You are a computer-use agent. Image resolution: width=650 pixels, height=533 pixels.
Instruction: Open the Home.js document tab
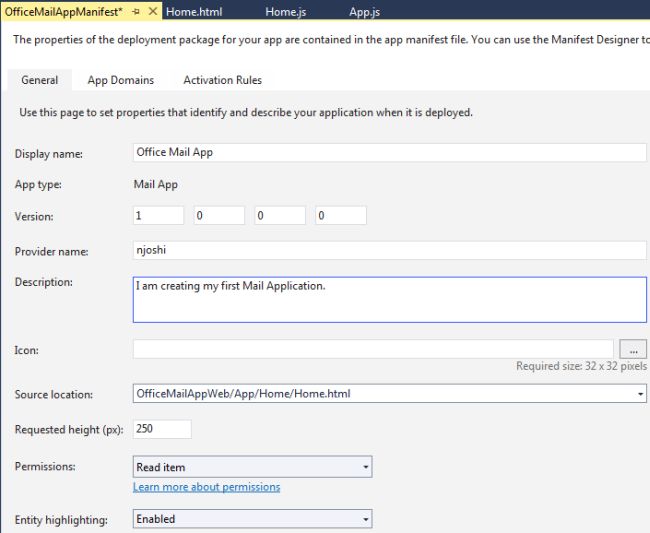click(285, 12)
